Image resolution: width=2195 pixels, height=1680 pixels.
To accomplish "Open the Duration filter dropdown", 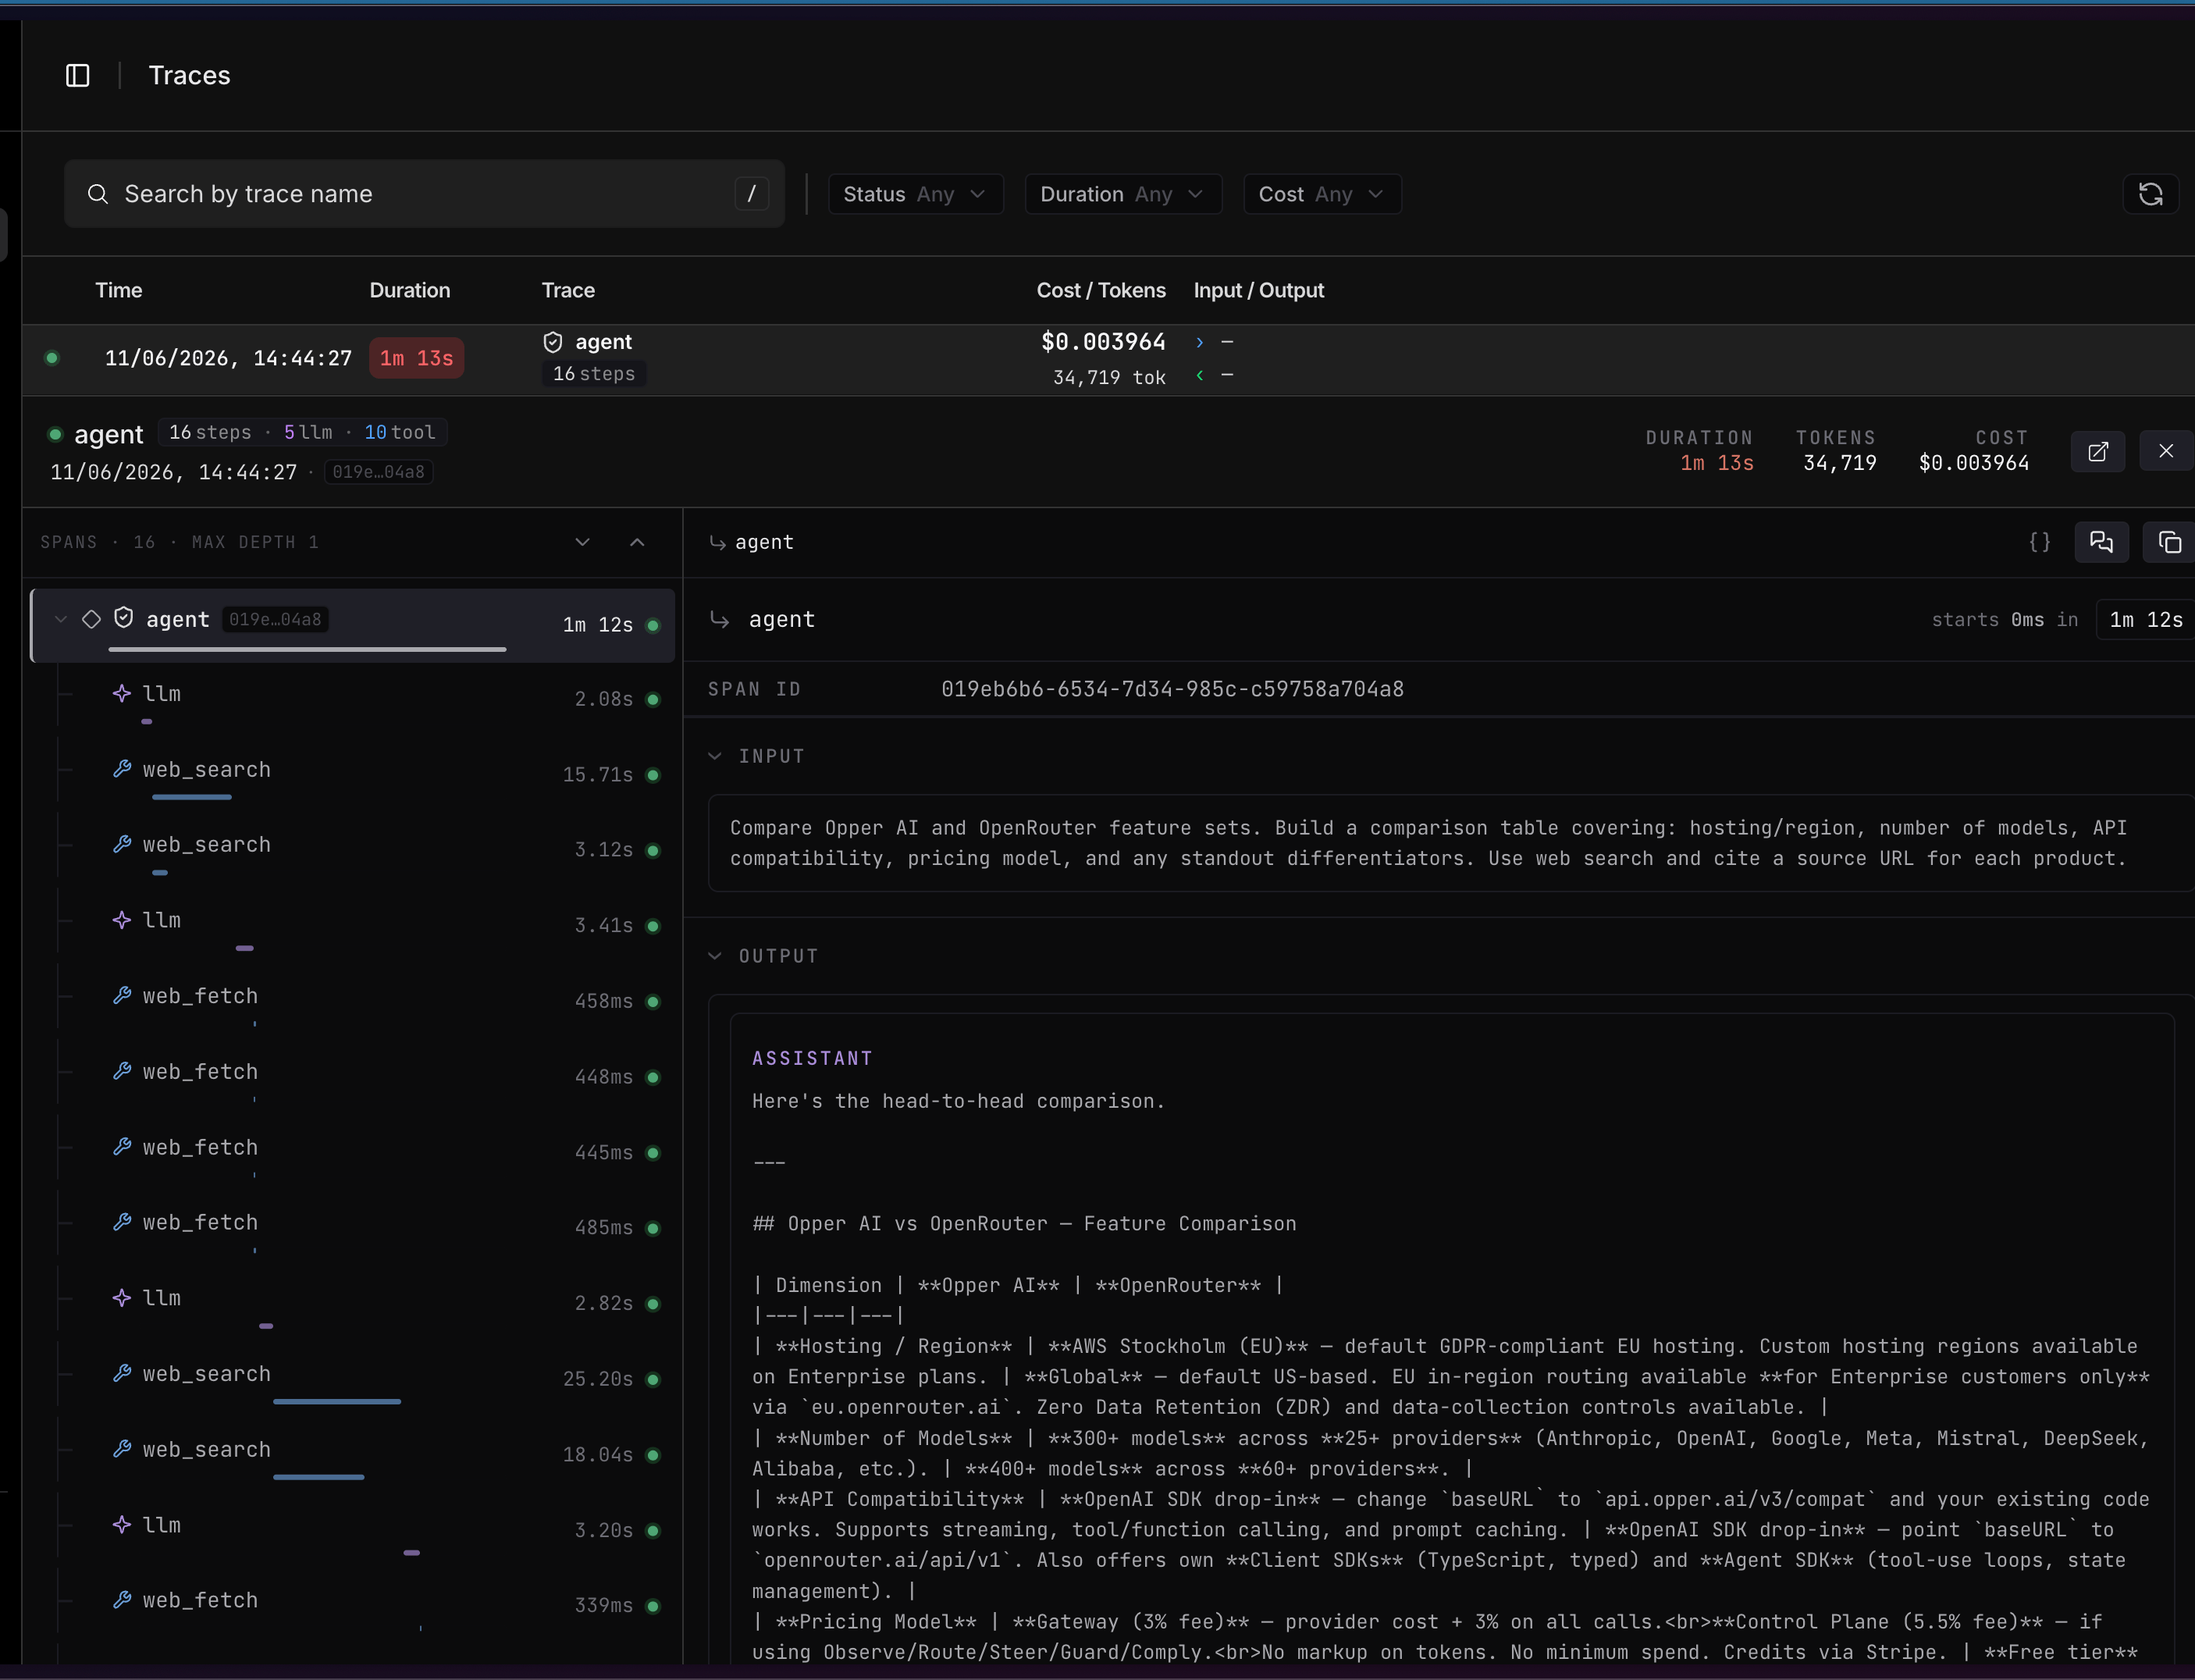I will [1123, 194].
